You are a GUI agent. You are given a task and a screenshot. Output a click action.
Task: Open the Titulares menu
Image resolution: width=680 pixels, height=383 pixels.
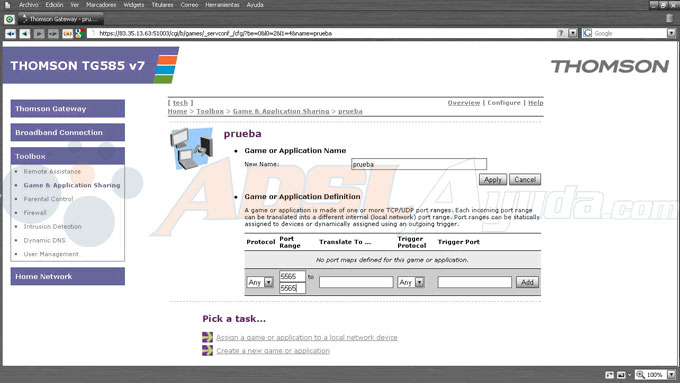pyautogui.click(x=163, y=5)
